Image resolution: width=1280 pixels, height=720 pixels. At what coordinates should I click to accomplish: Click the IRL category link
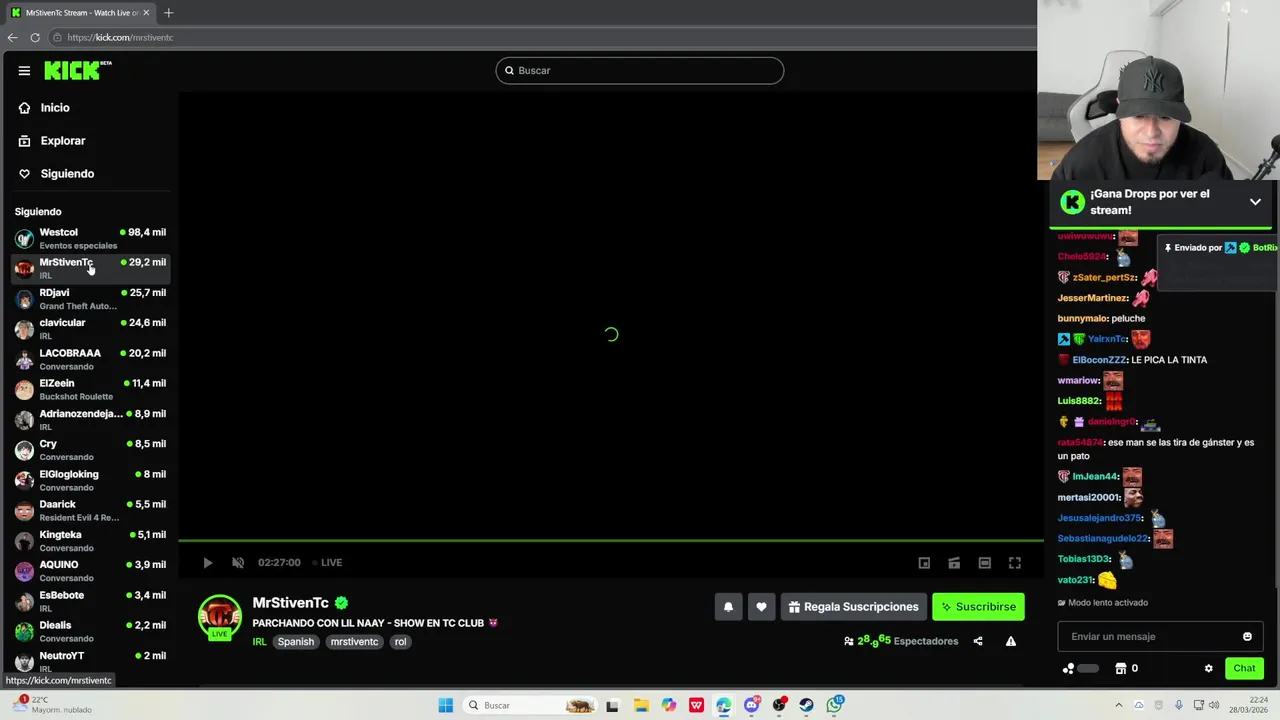click(x=259, y=642)
